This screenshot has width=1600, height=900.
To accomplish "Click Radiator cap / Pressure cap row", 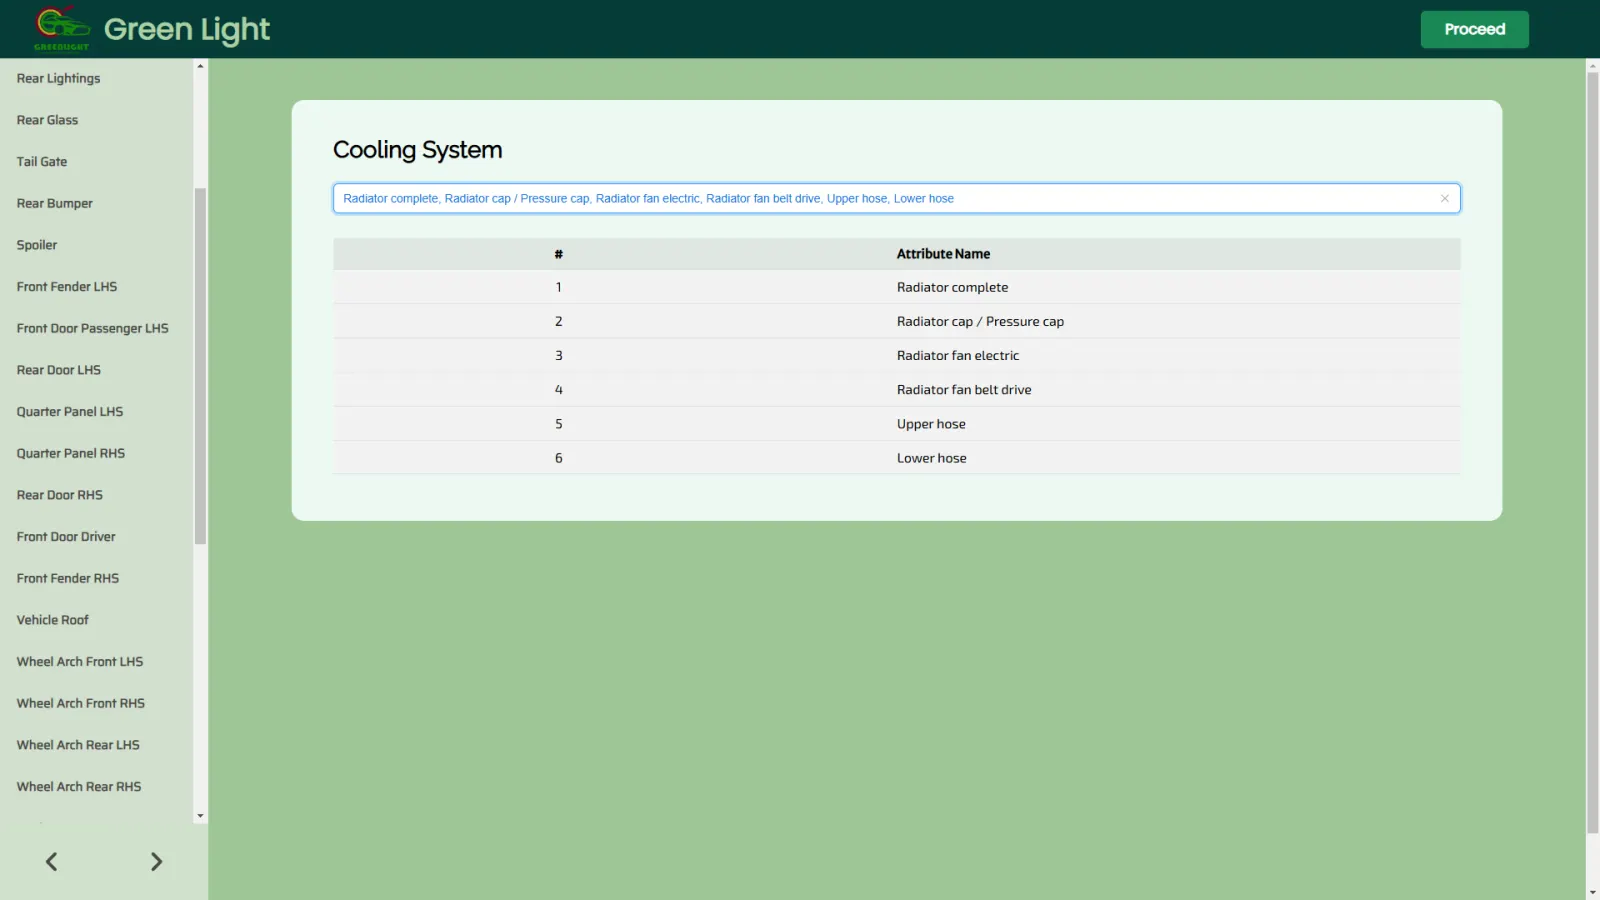I will 896,321.
